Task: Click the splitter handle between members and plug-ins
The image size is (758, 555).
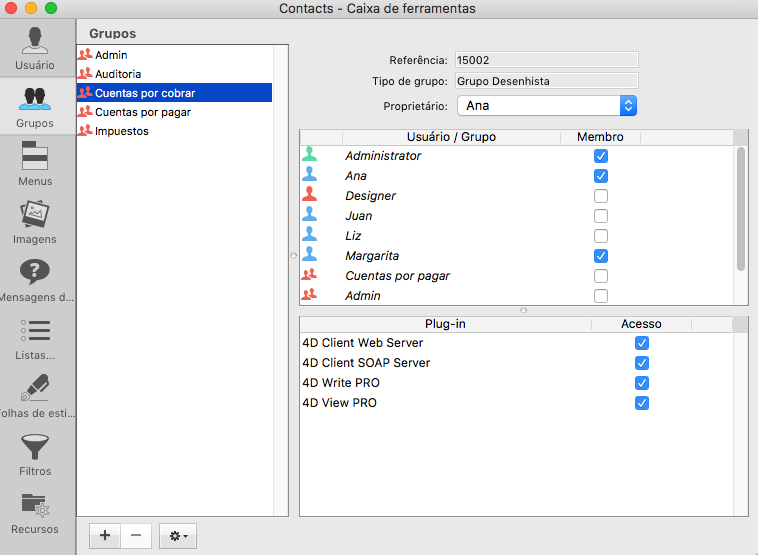Action: pyautogui.click(x=524, y=310)
